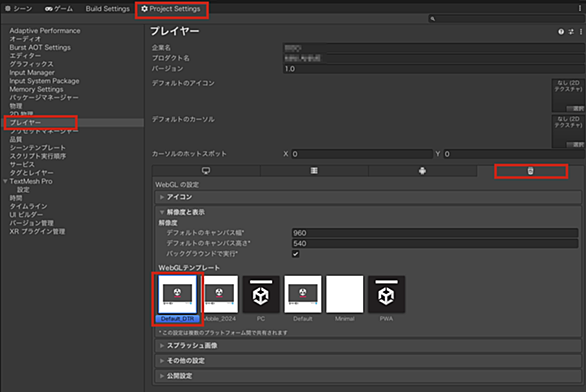Switch to the Project Settings tab
This screenshot has height=392, width=586.
(171, 9)
